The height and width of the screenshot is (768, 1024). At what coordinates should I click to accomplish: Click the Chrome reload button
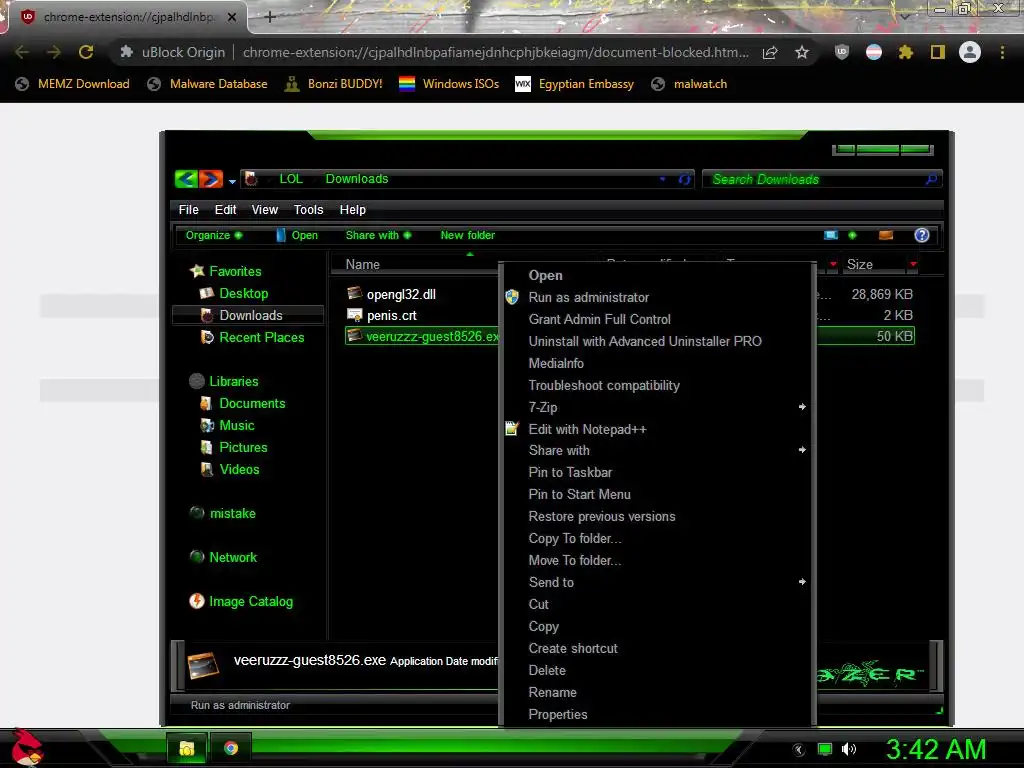[x=86, y=52]
